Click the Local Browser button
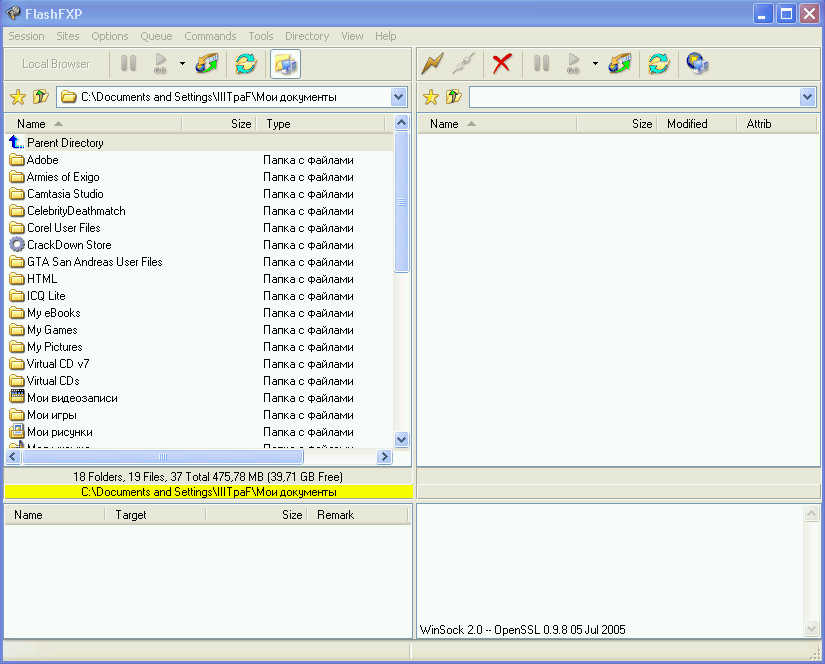 click(x=56, y=64)
